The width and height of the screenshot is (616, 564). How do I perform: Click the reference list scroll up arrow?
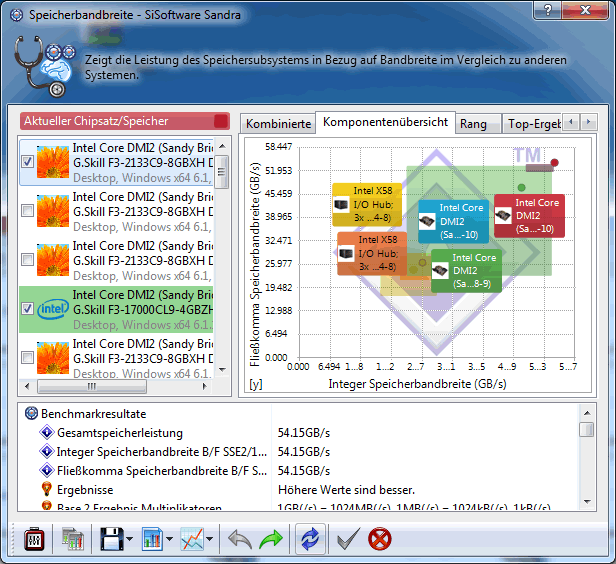[222, 146]
